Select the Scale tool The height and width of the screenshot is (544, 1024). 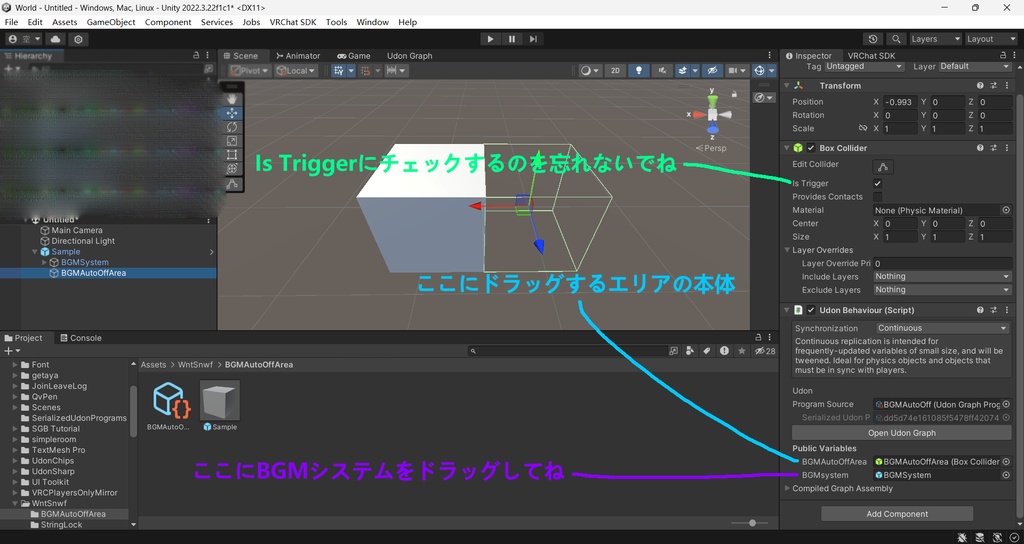click(232, 141)
